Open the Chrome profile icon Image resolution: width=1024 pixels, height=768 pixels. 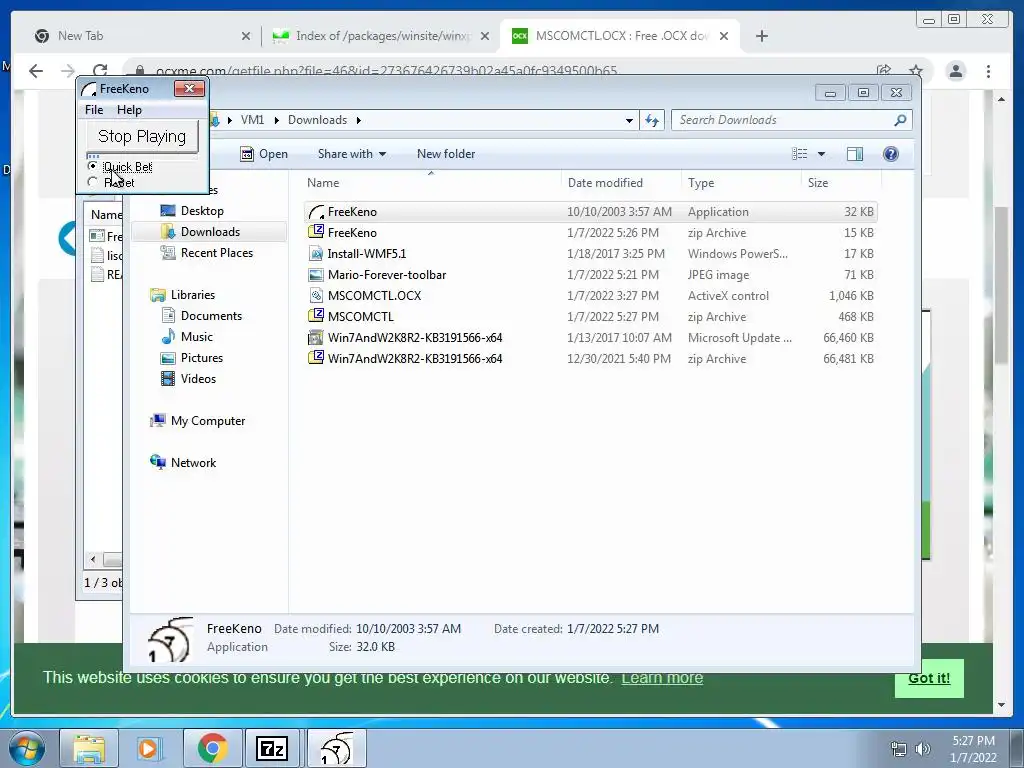pos(955,71)
